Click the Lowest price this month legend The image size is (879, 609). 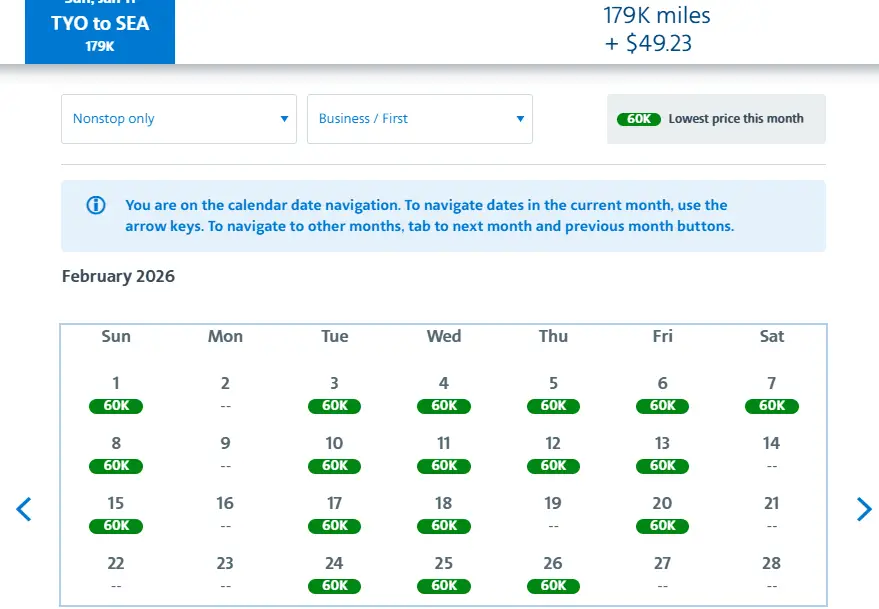(716, 119)
